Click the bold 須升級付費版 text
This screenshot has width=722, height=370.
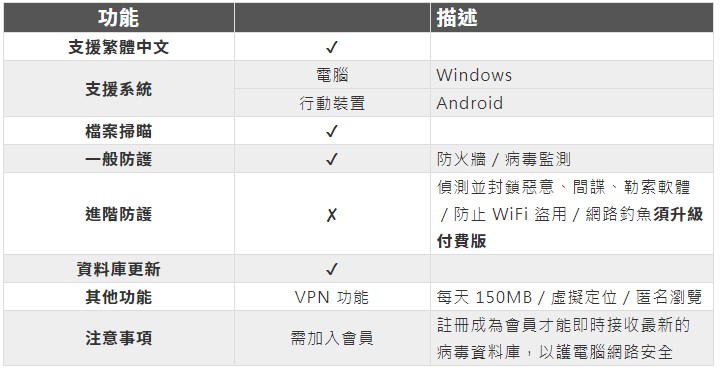(570, 227)
